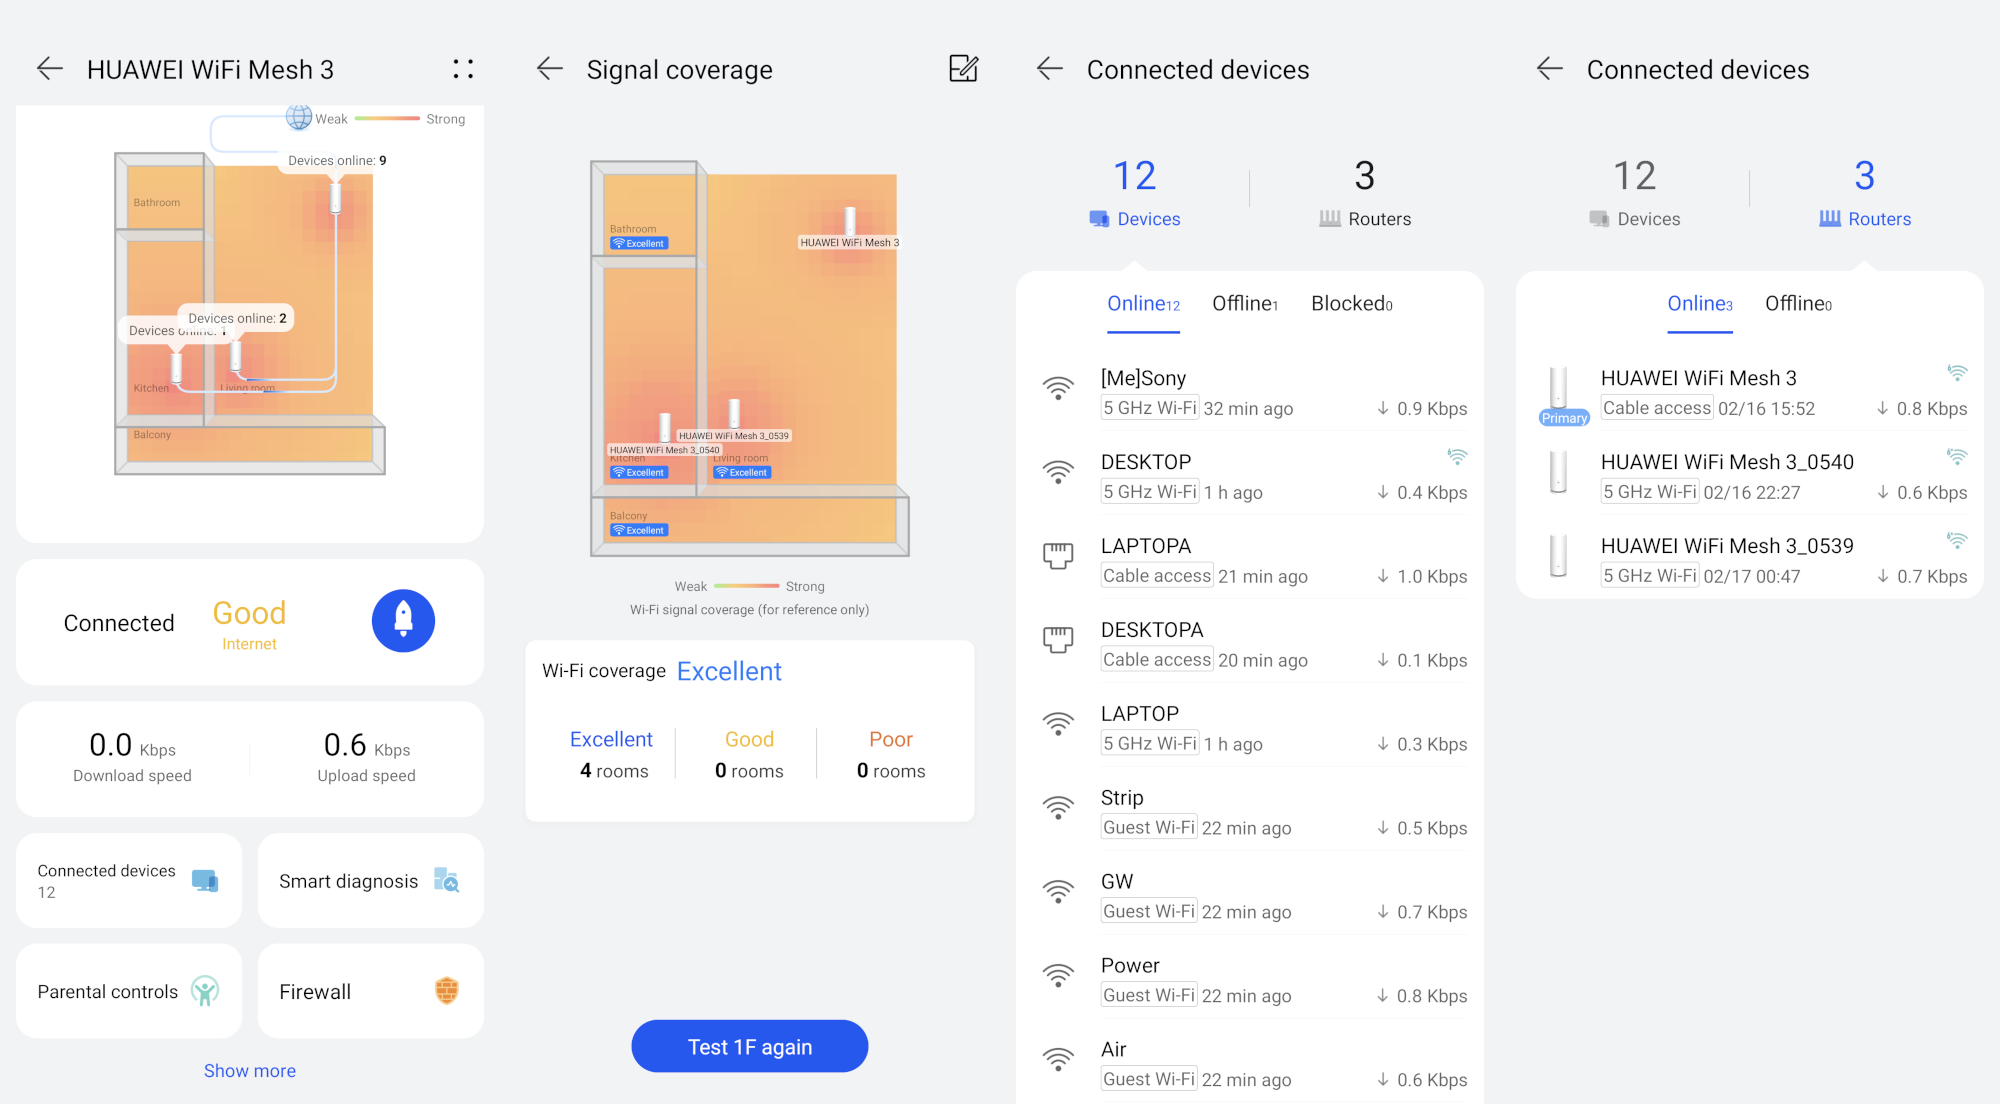Open the Smart diagnosis card
The width and height of the screenshot is (2000, 1104).
pyautogui.click(x=371, y=881)
